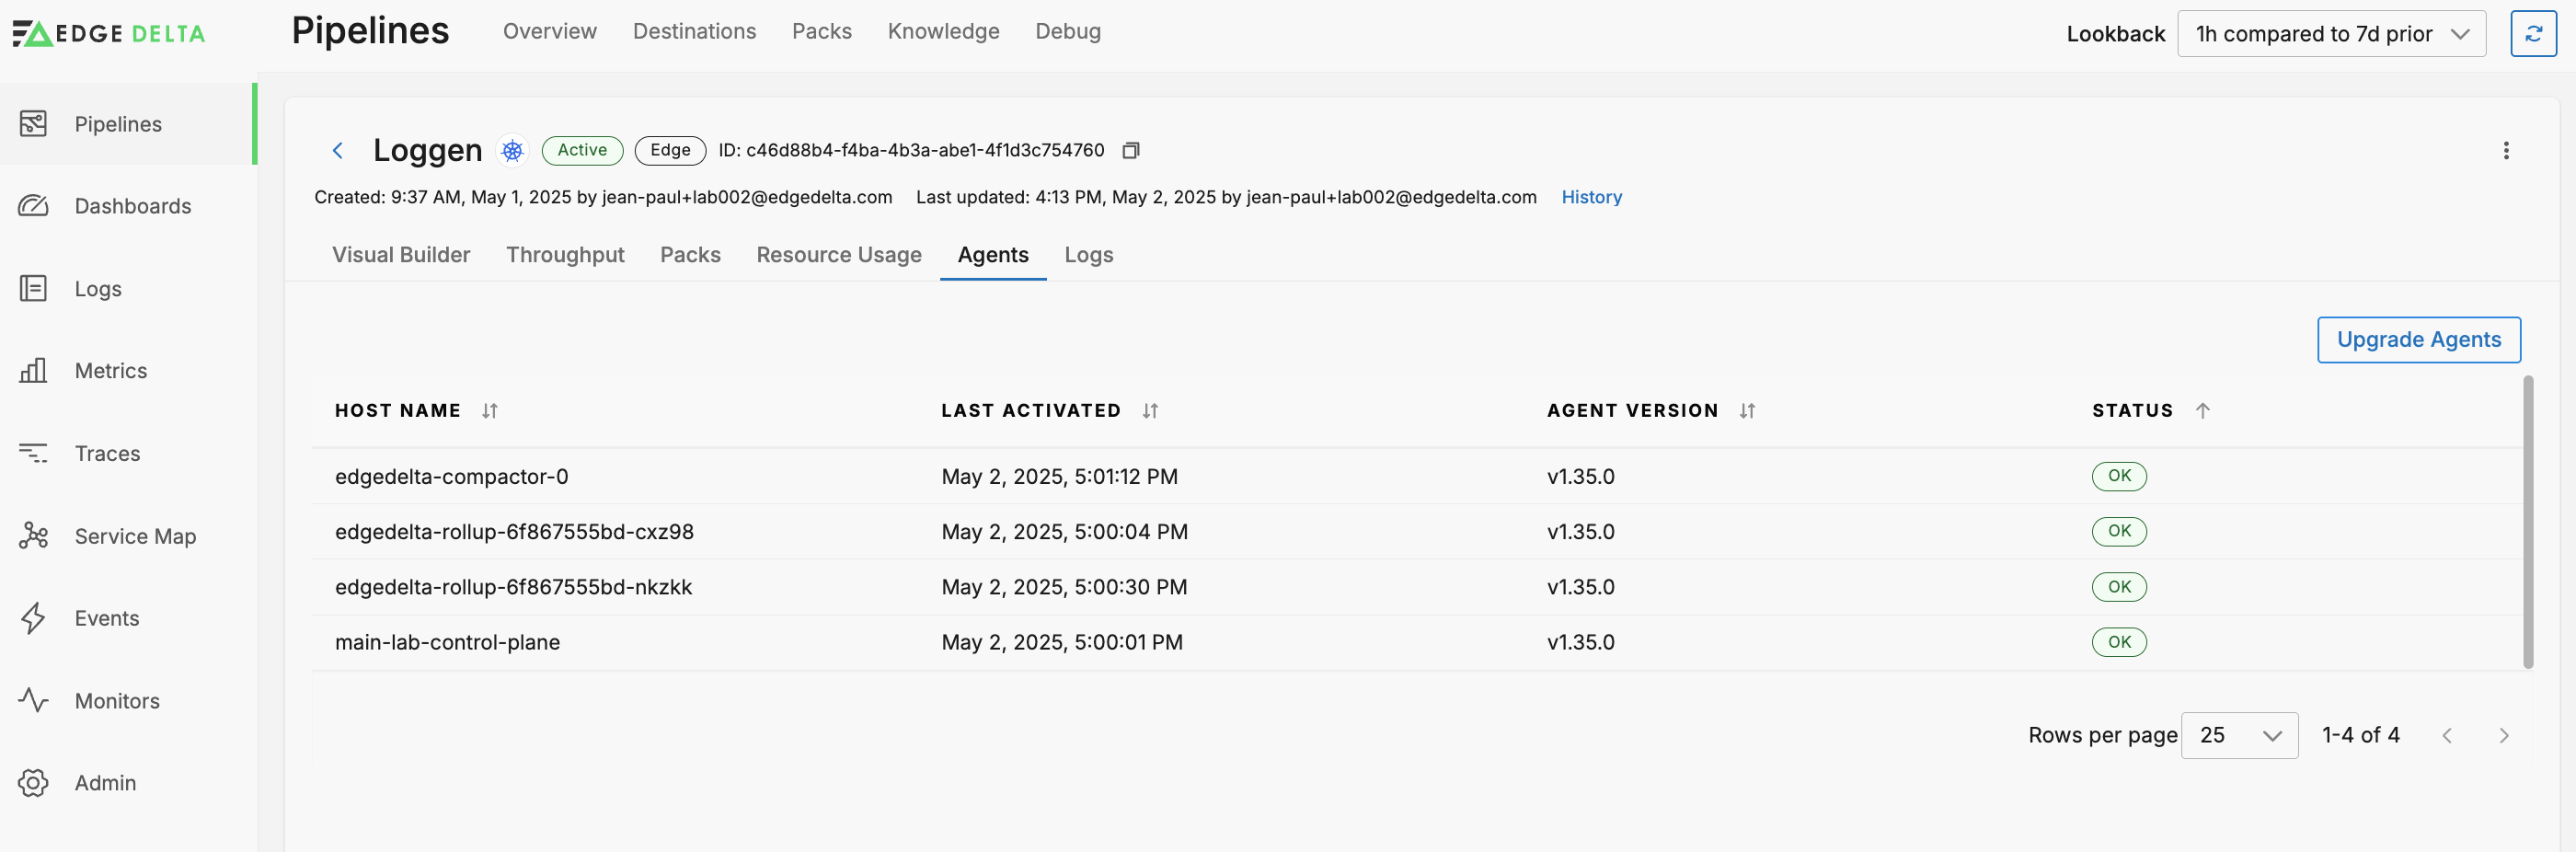2576x852 pixels.
Task: Open Pipelines via its sidebar icon
Action: pyautogui.click(x=33, y=124)
